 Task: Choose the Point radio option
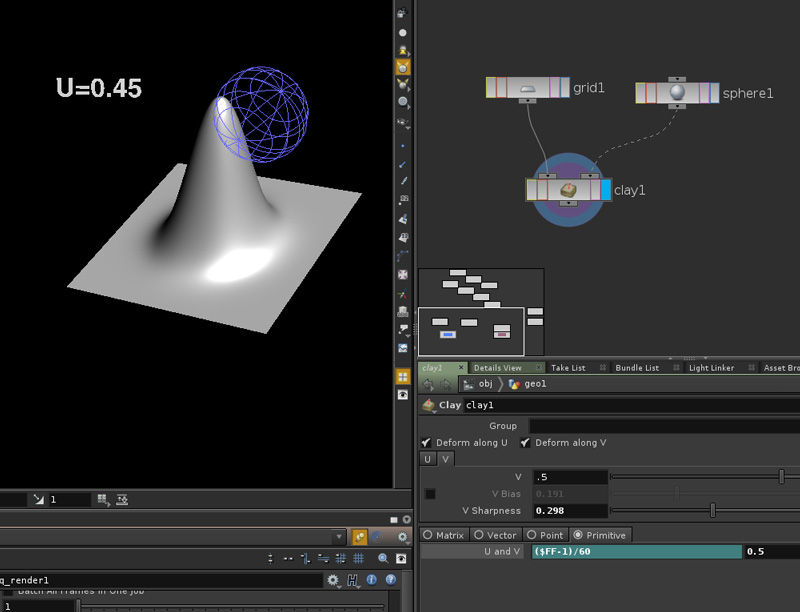click(531, 535)
